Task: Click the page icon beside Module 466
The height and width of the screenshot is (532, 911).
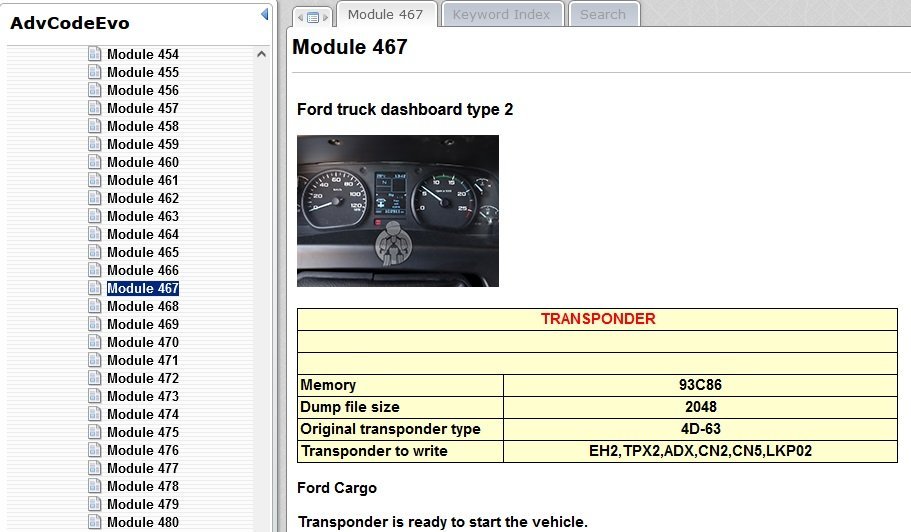Action: click(x=95, y=270)
